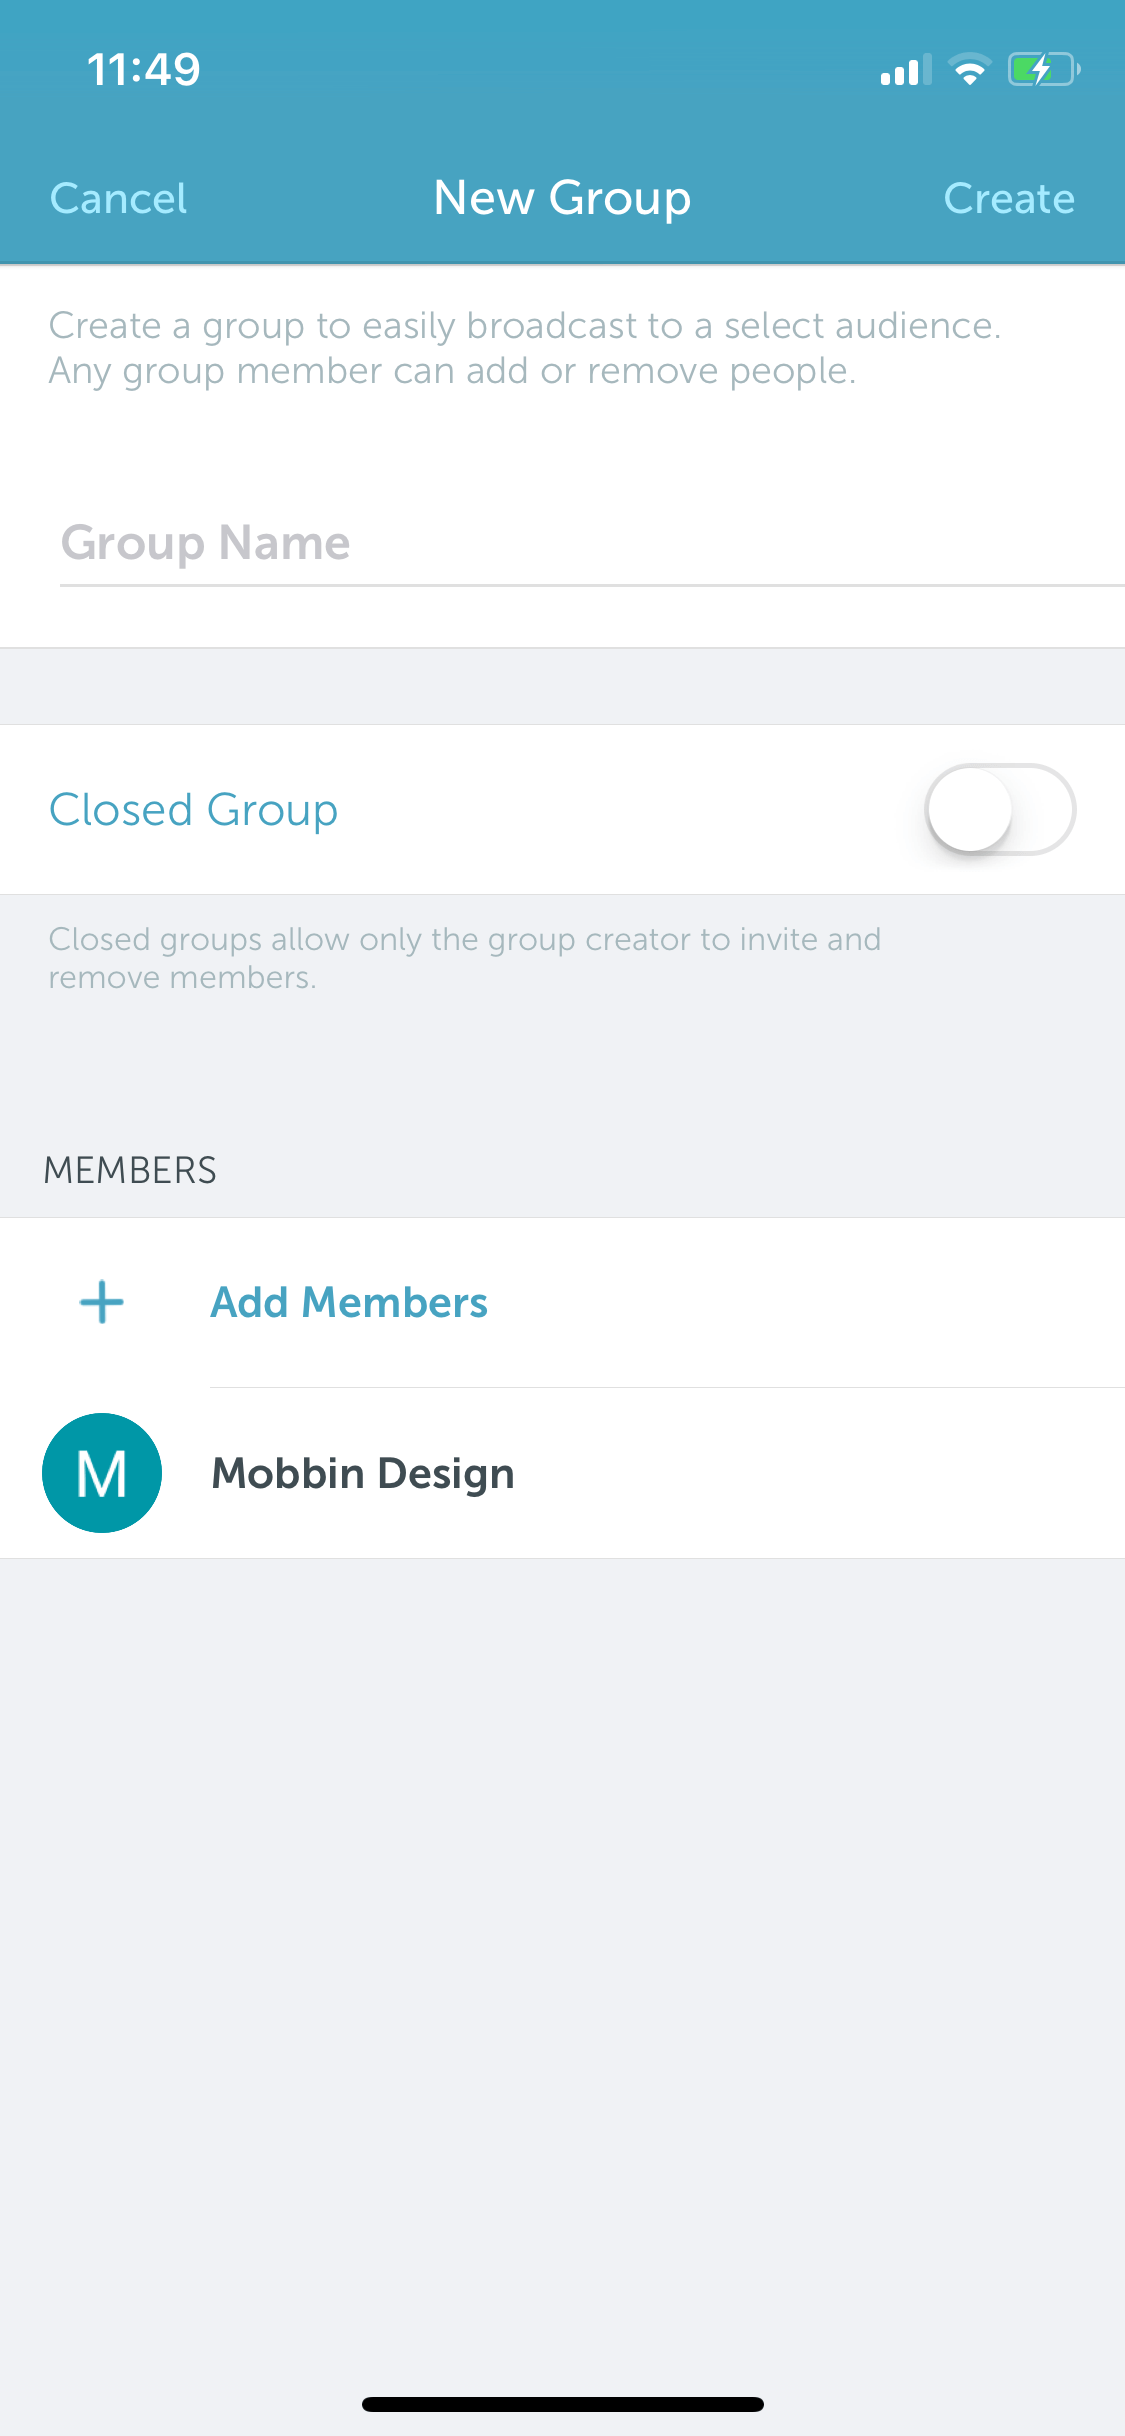Tap the teal M avatar circle

tap(102, 1473)
